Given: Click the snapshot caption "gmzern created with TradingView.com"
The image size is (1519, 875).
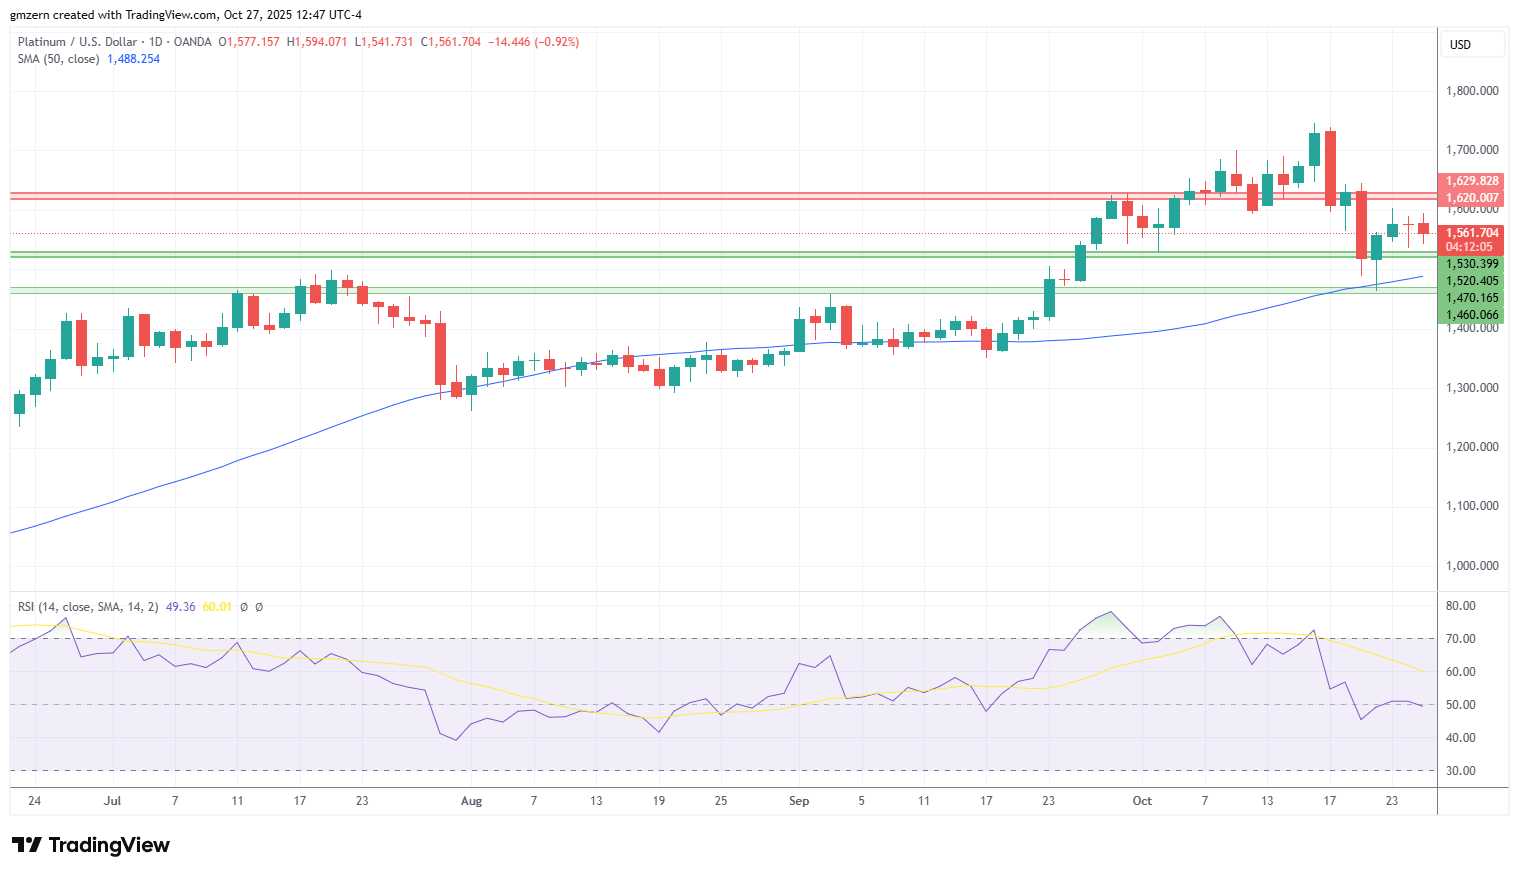Looking at the screenshot, I should [114, 15].
